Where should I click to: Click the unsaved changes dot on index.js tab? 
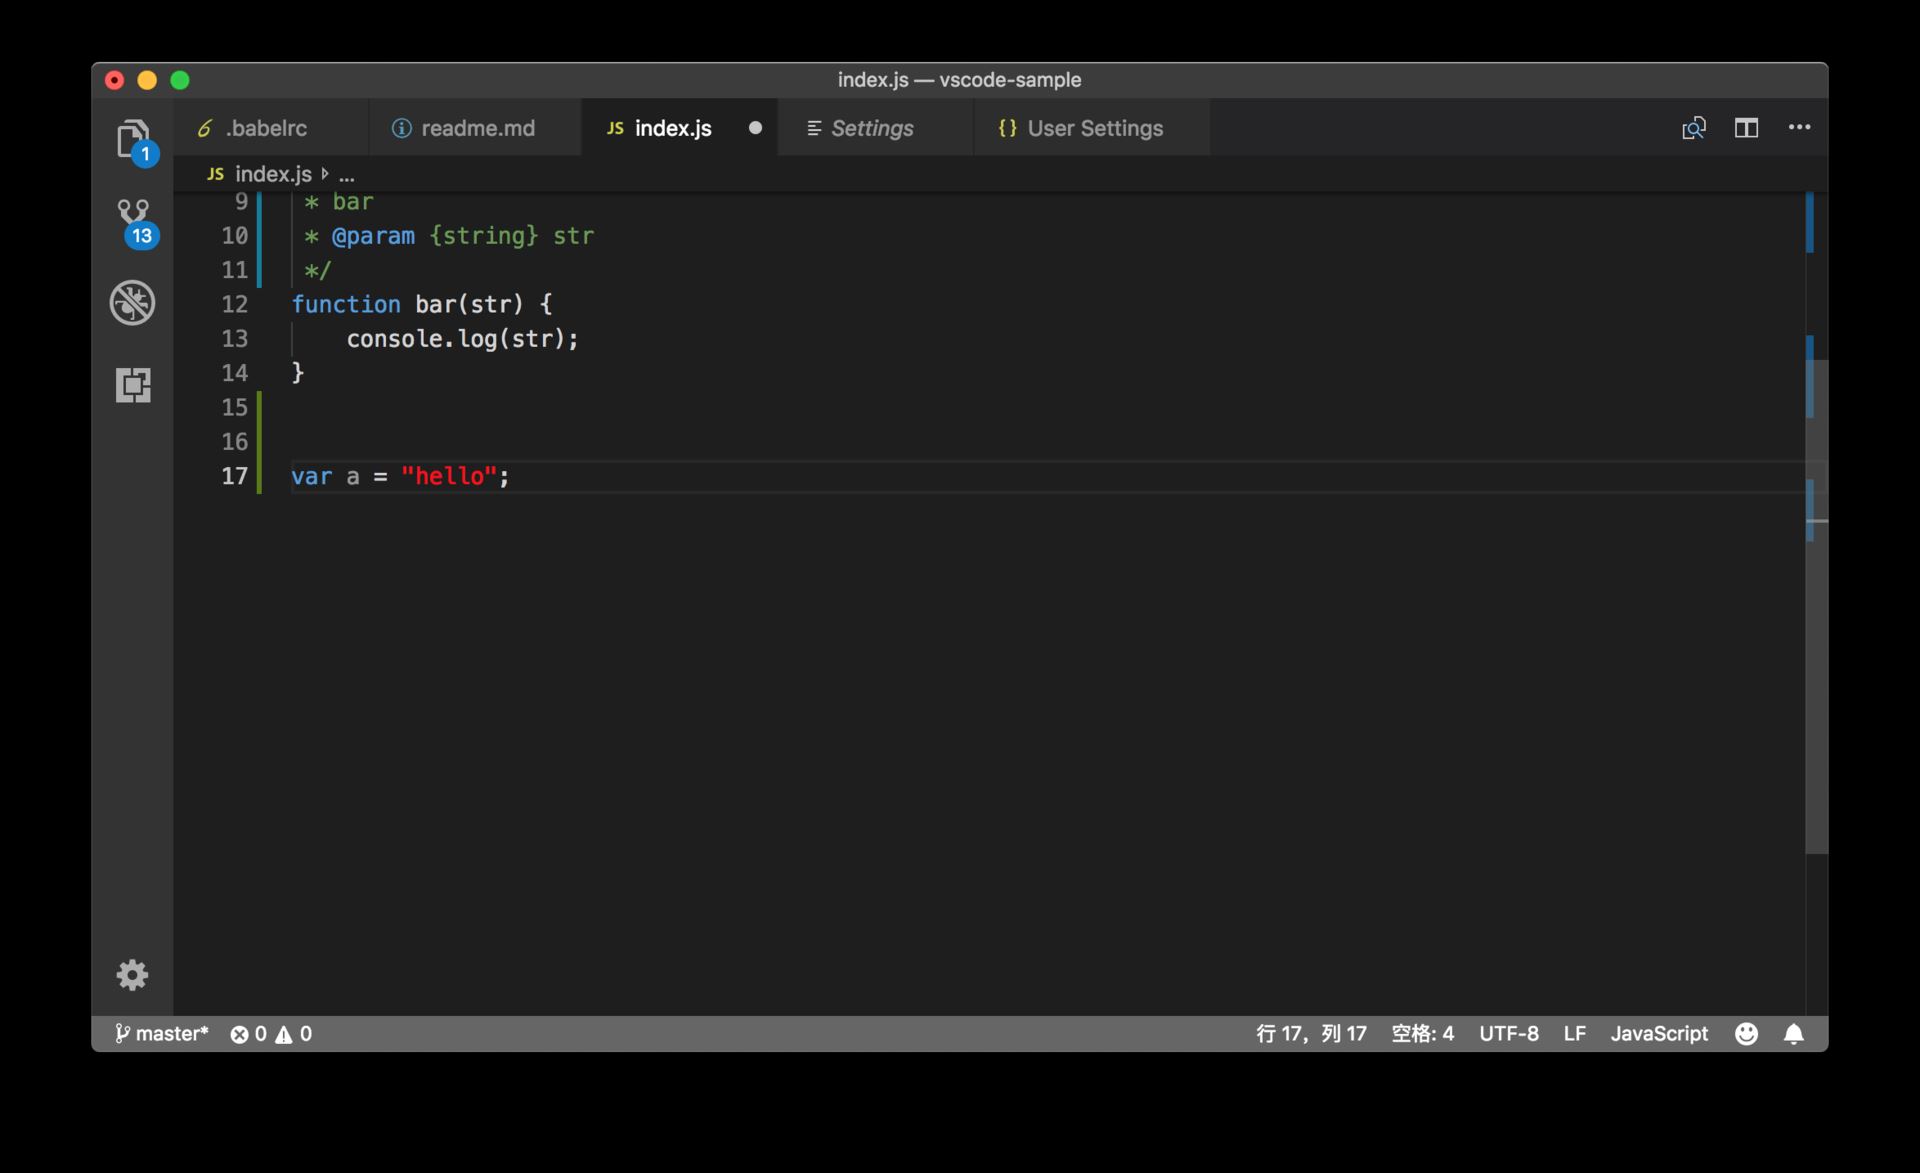755,128
